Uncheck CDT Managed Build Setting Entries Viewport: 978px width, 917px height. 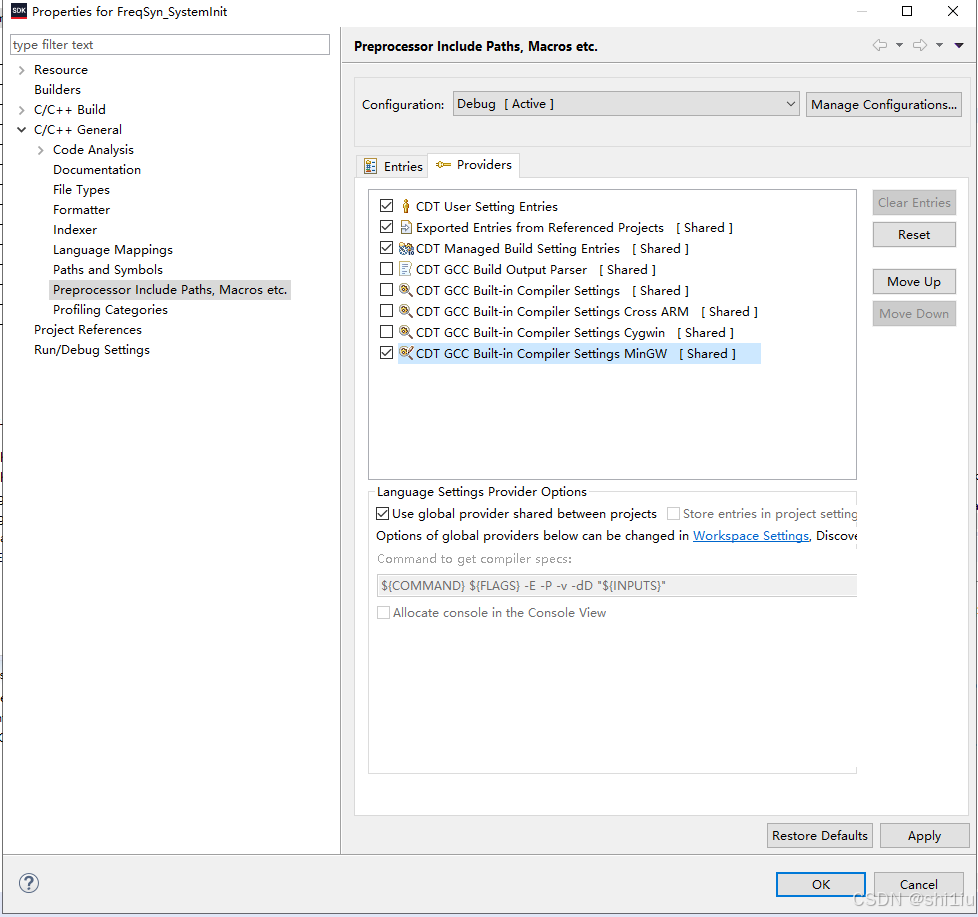[386, 248]
